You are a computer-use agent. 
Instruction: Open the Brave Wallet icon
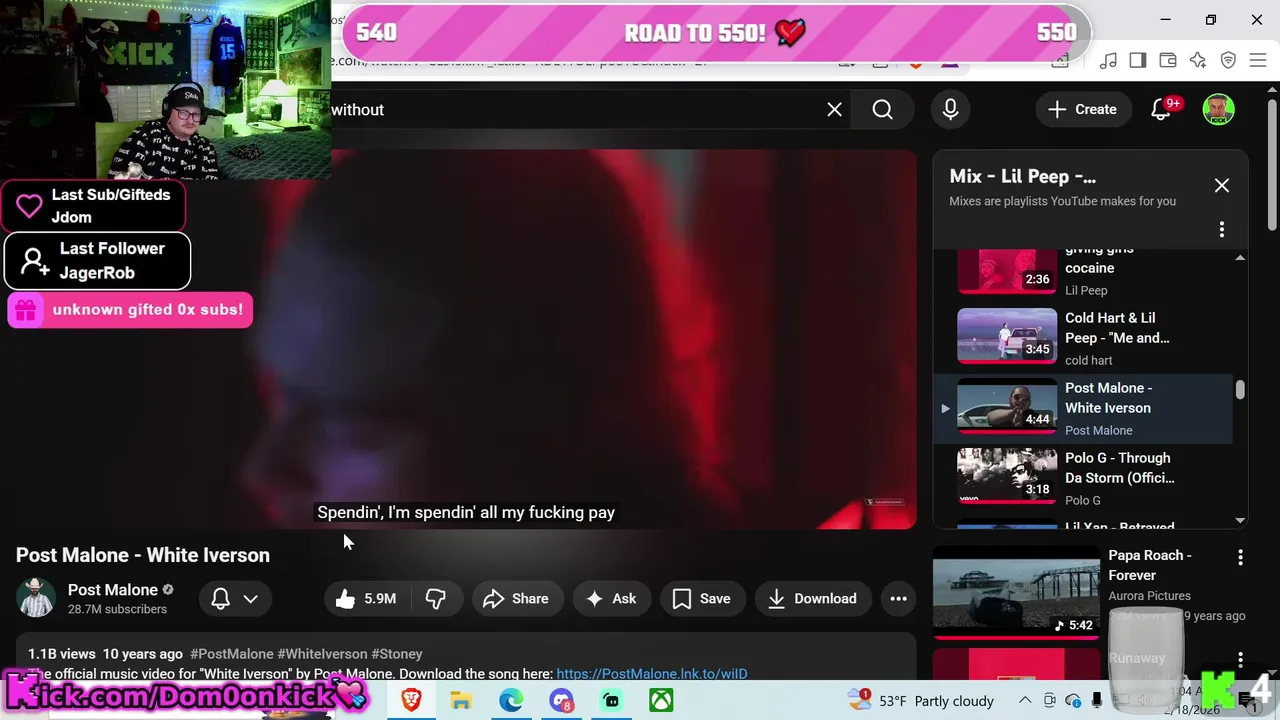[1168, 60]
